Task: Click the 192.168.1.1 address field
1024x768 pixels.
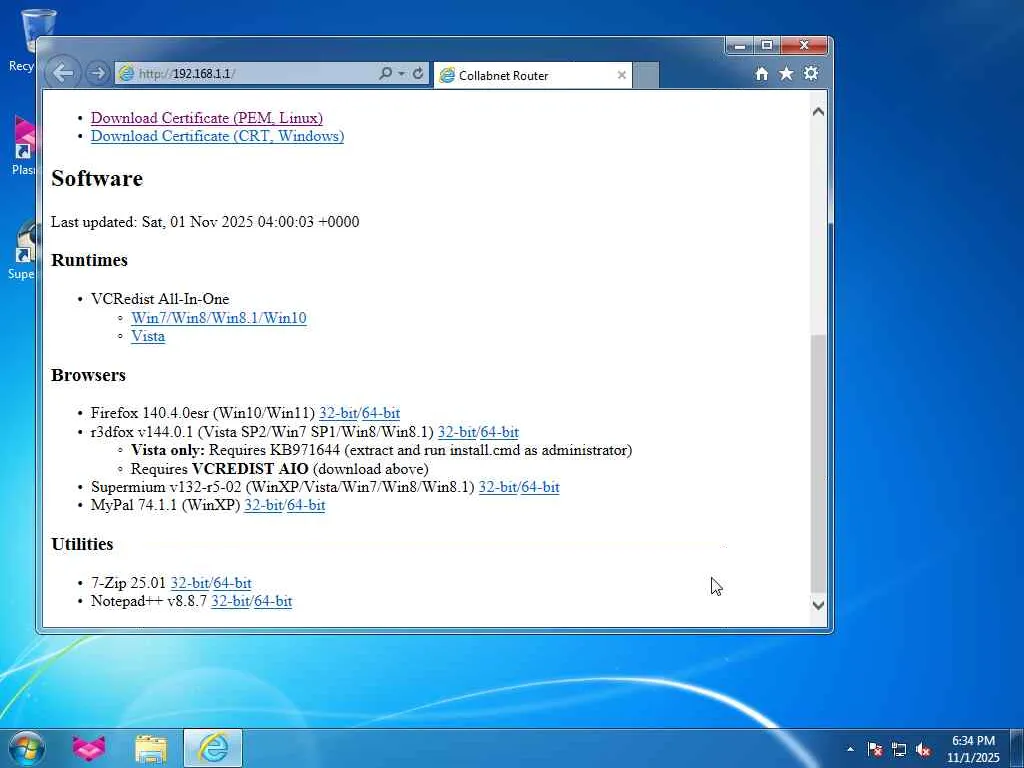Action: (247, 74)
